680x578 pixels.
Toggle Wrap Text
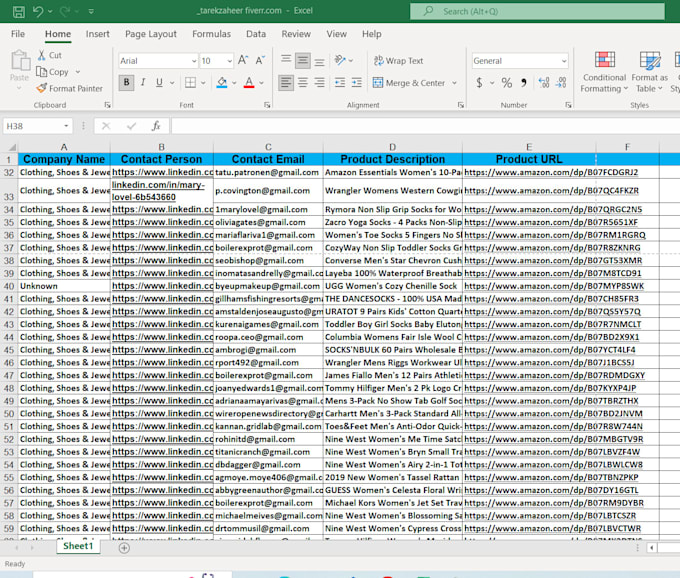tap(398, 61)
